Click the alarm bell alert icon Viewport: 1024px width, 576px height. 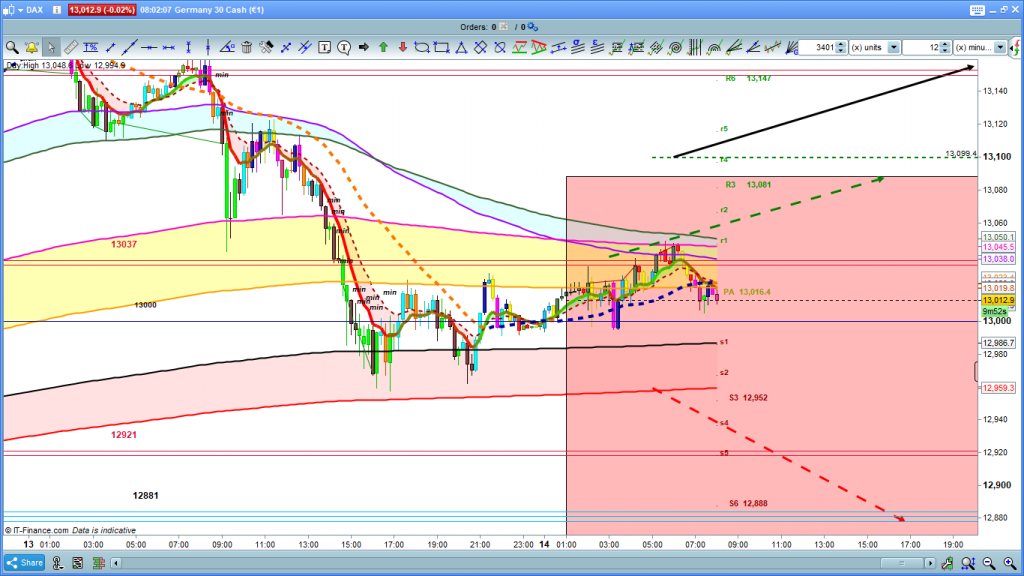point(31,47)
